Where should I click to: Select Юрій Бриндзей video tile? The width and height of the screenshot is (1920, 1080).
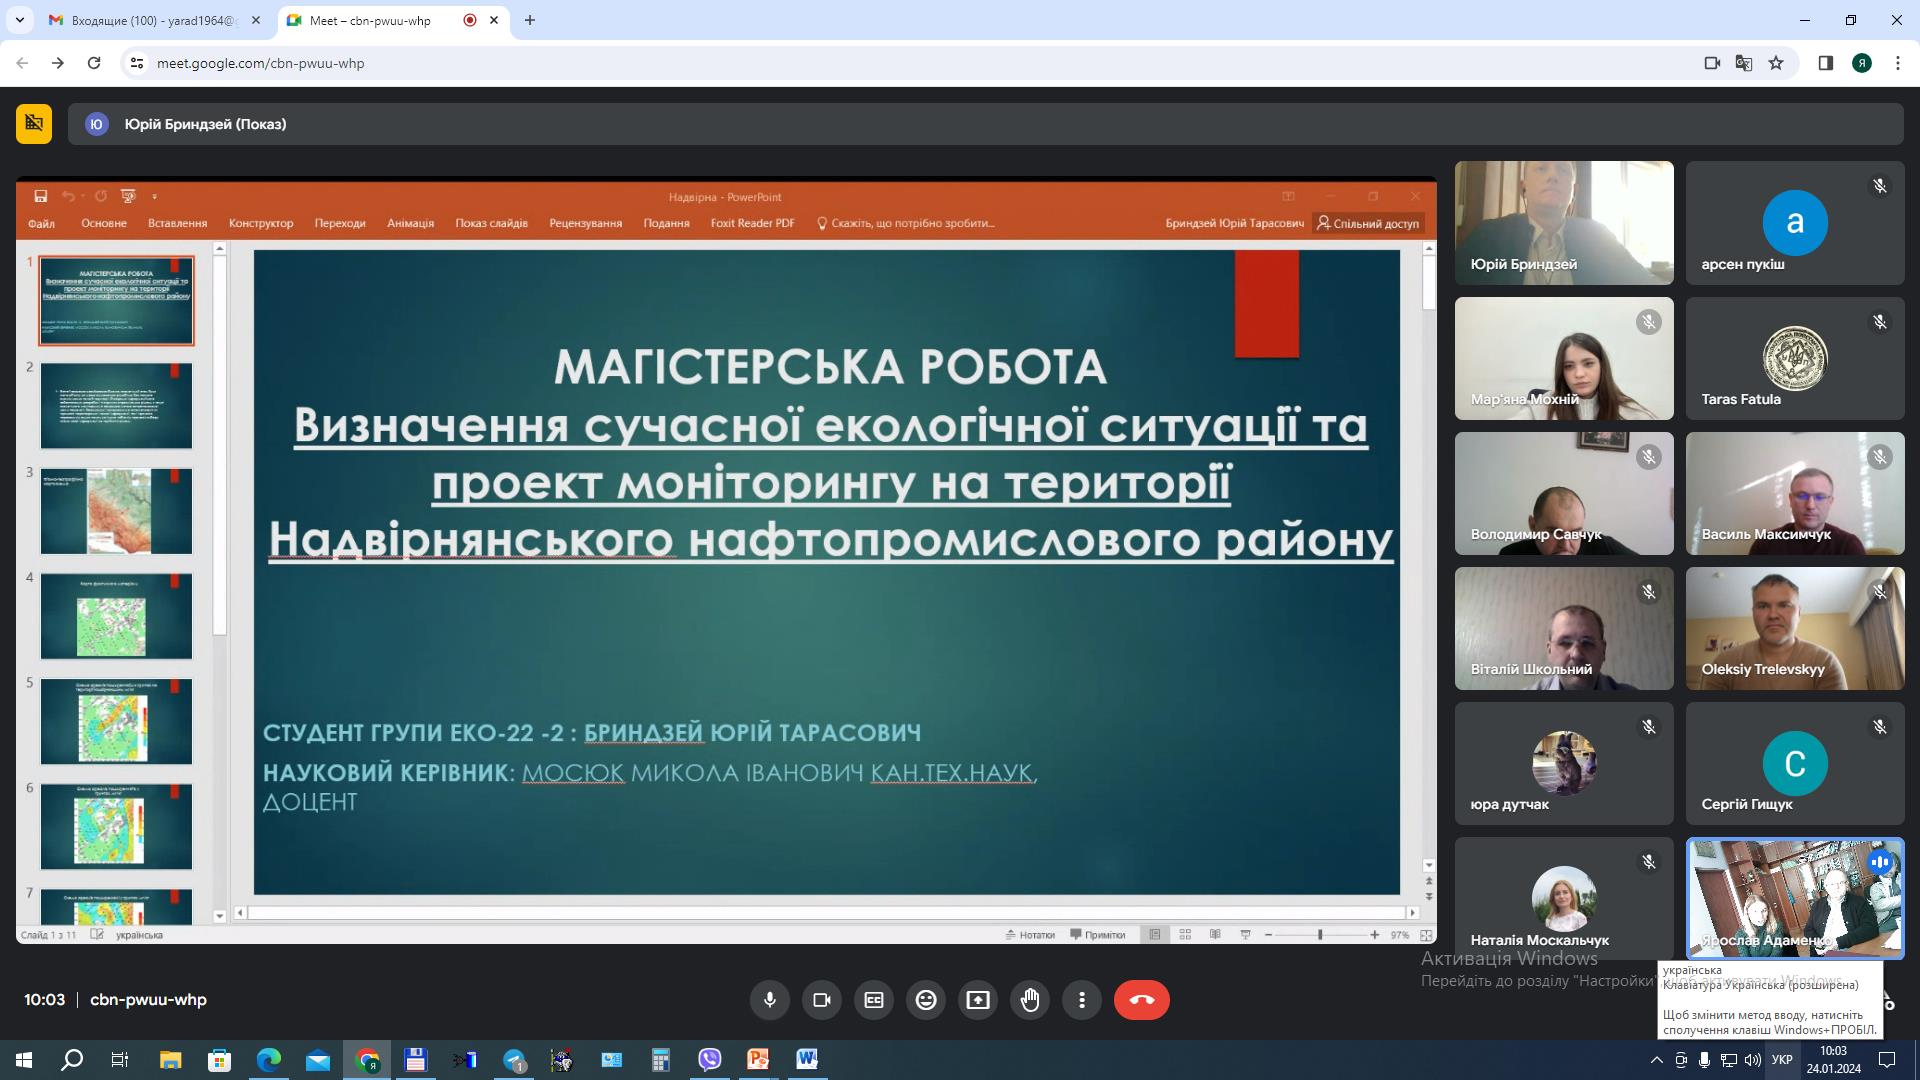1564,223
